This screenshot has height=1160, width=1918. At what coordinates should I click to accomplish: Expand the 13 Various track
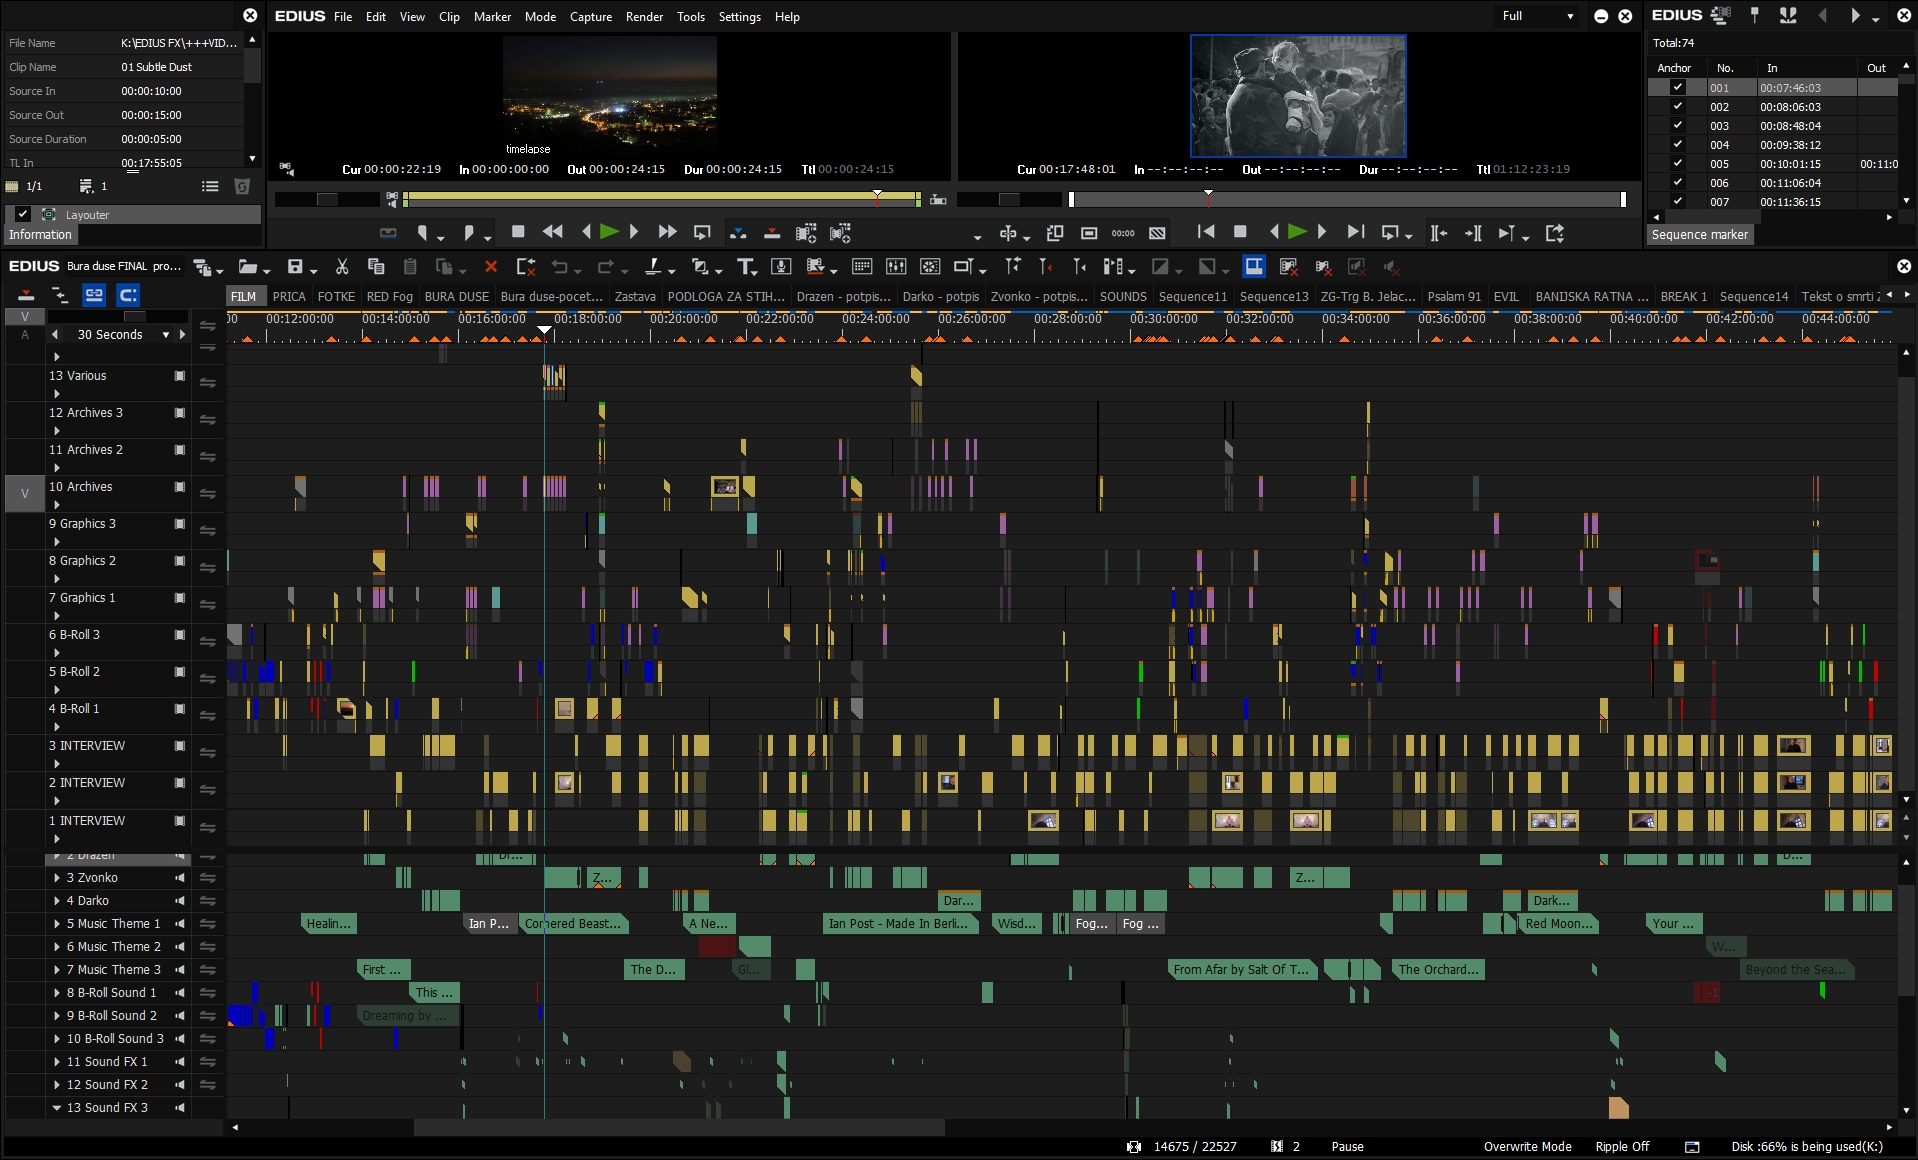(57, 394)
